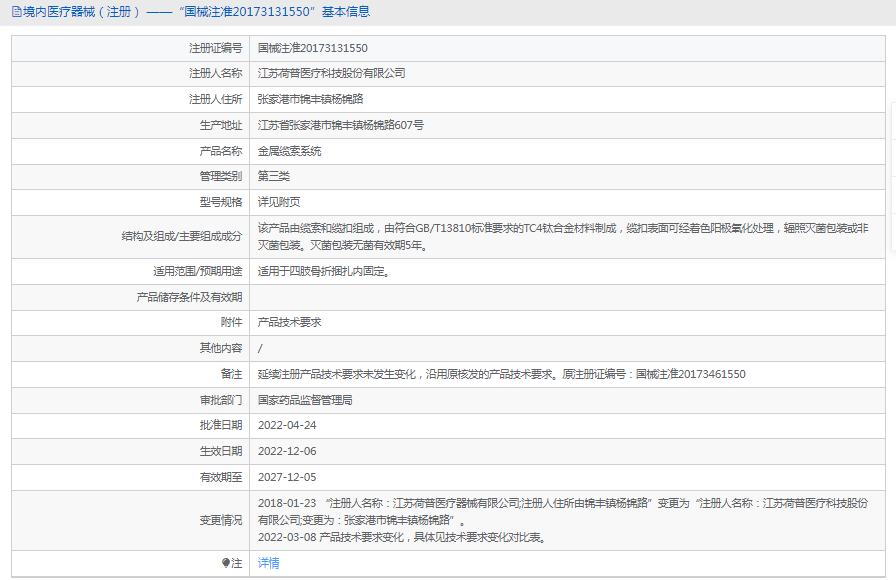Click attachment value 产品技术要求
The height and width of the screenshot is (580, 896).
pyautogui.click(x=289, y=322)
